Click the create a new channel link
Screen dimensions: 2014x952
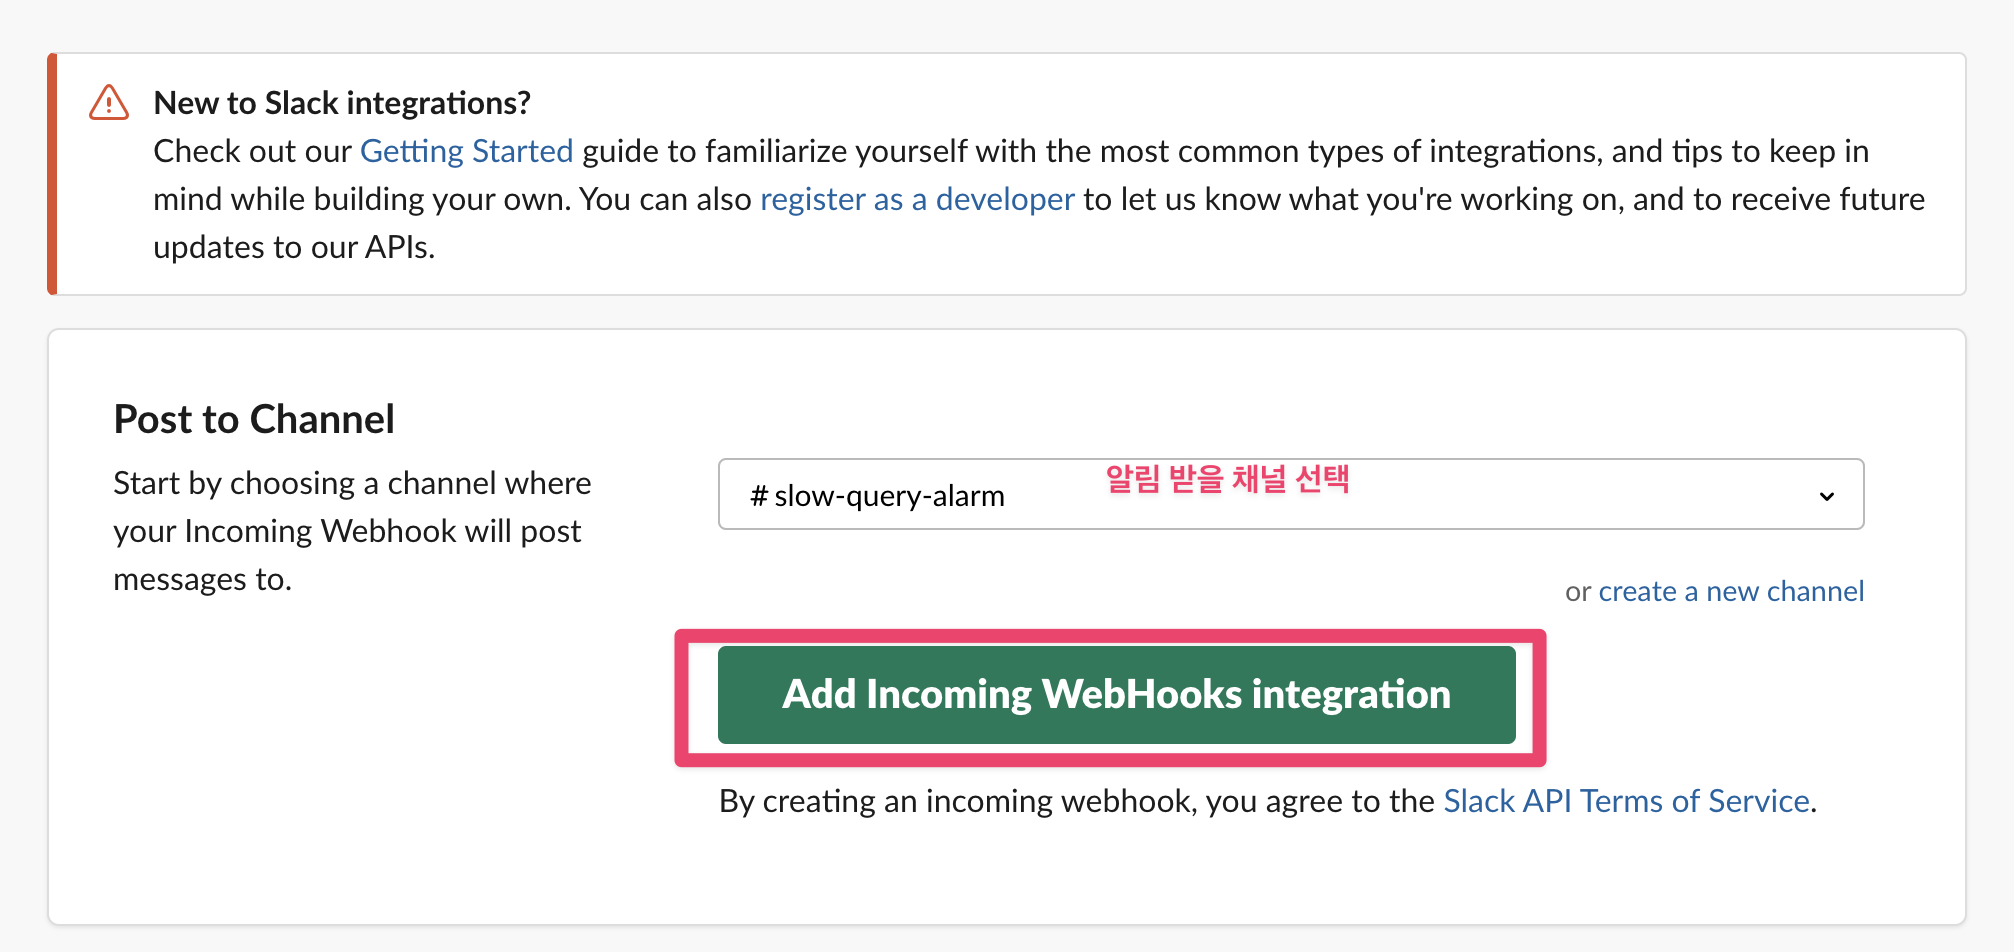1731,591
